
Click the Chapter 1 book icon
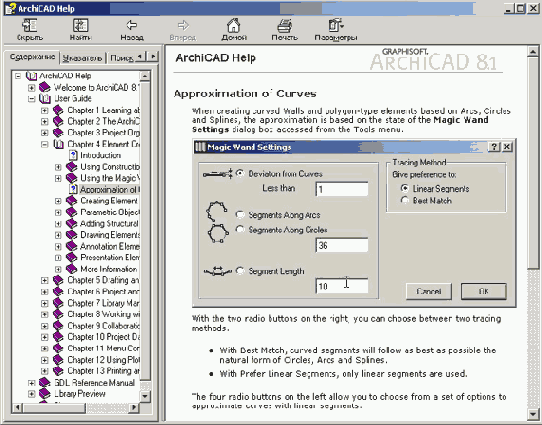tap(58, 110)
